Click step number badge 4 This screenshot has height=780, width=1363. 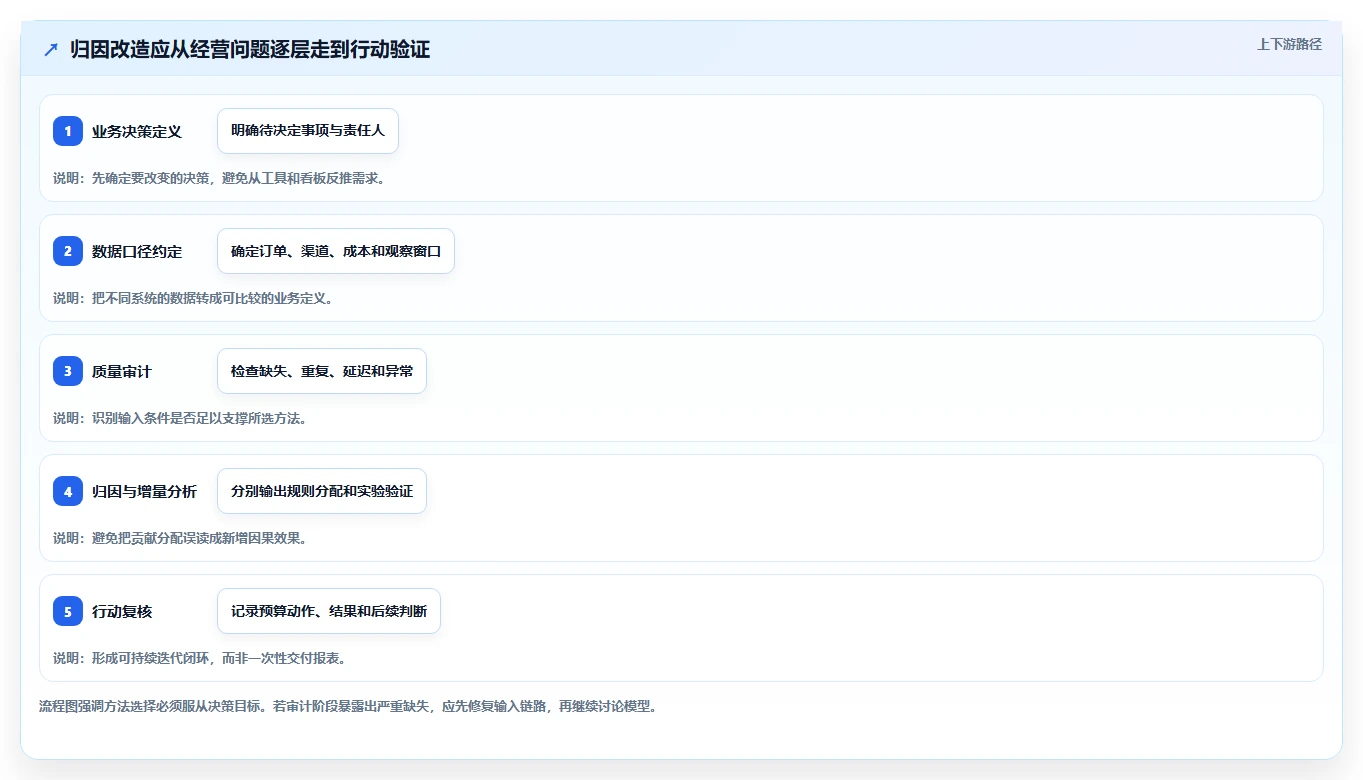(x=68, y=491)
